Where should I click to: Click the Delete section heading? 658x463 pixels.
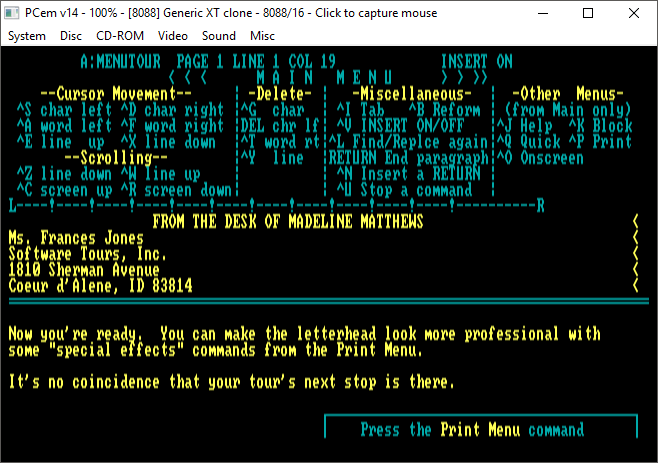point(280,94)
